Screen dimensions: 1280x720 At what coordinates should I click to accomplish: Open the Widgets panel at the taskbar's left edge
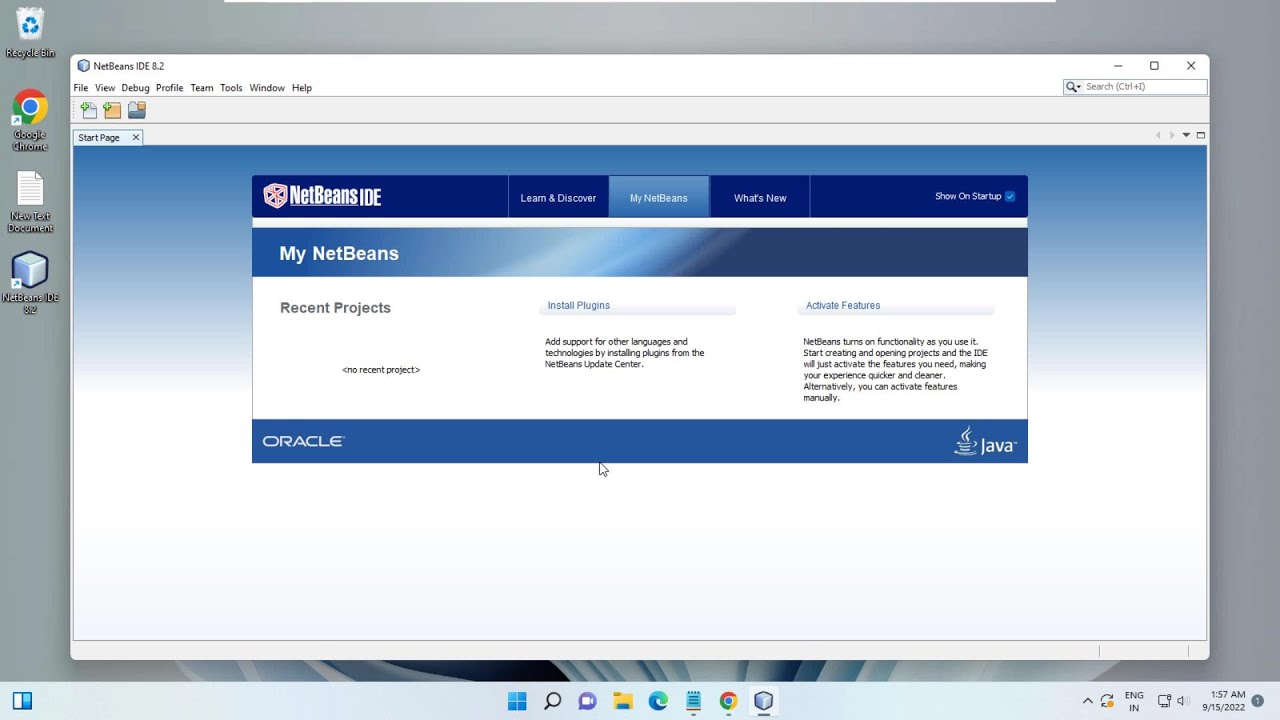click(x=22, y=701)
